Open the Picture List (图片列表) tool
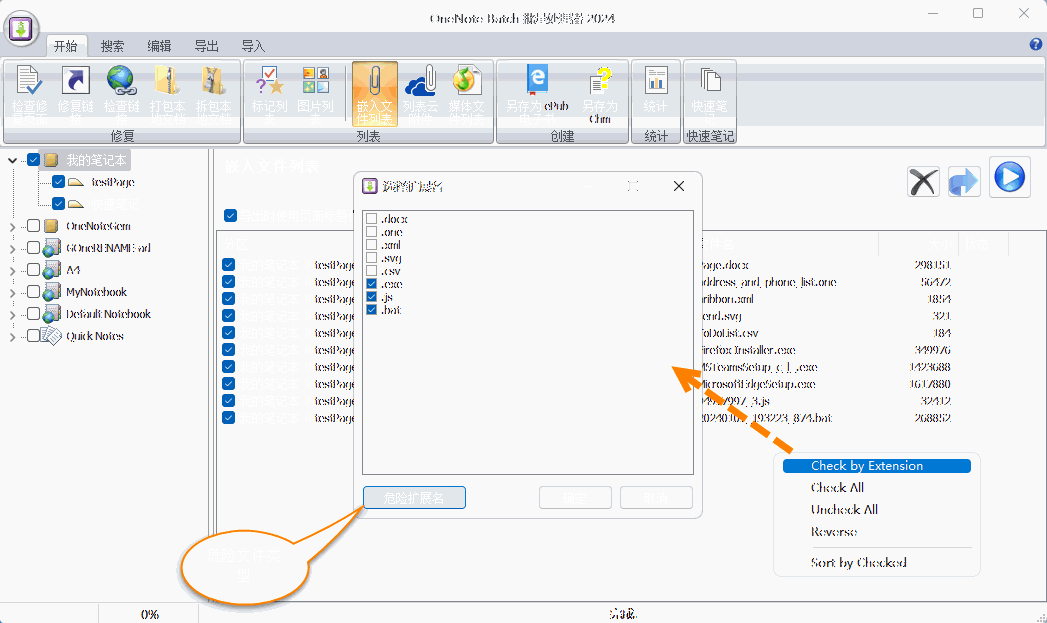 coord(315,94)
